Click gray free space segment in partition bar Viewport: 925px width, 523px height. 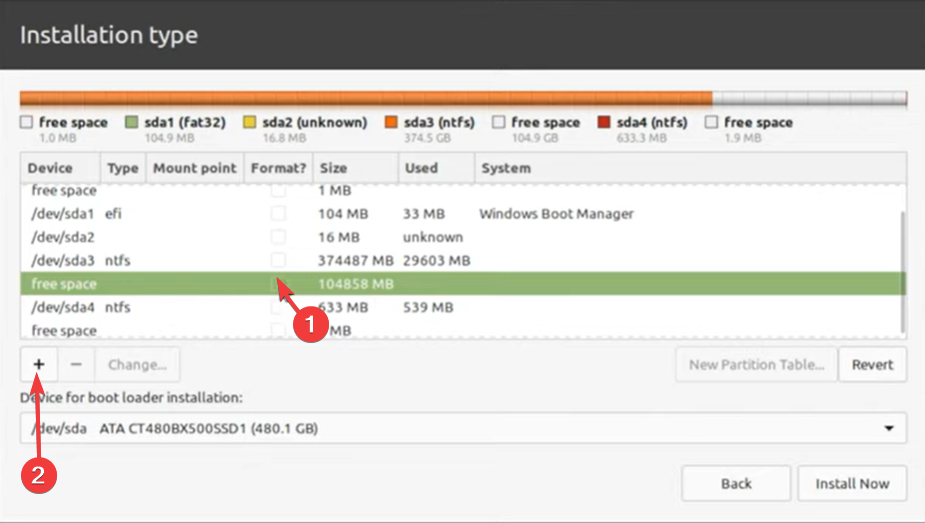pos(809,98)
